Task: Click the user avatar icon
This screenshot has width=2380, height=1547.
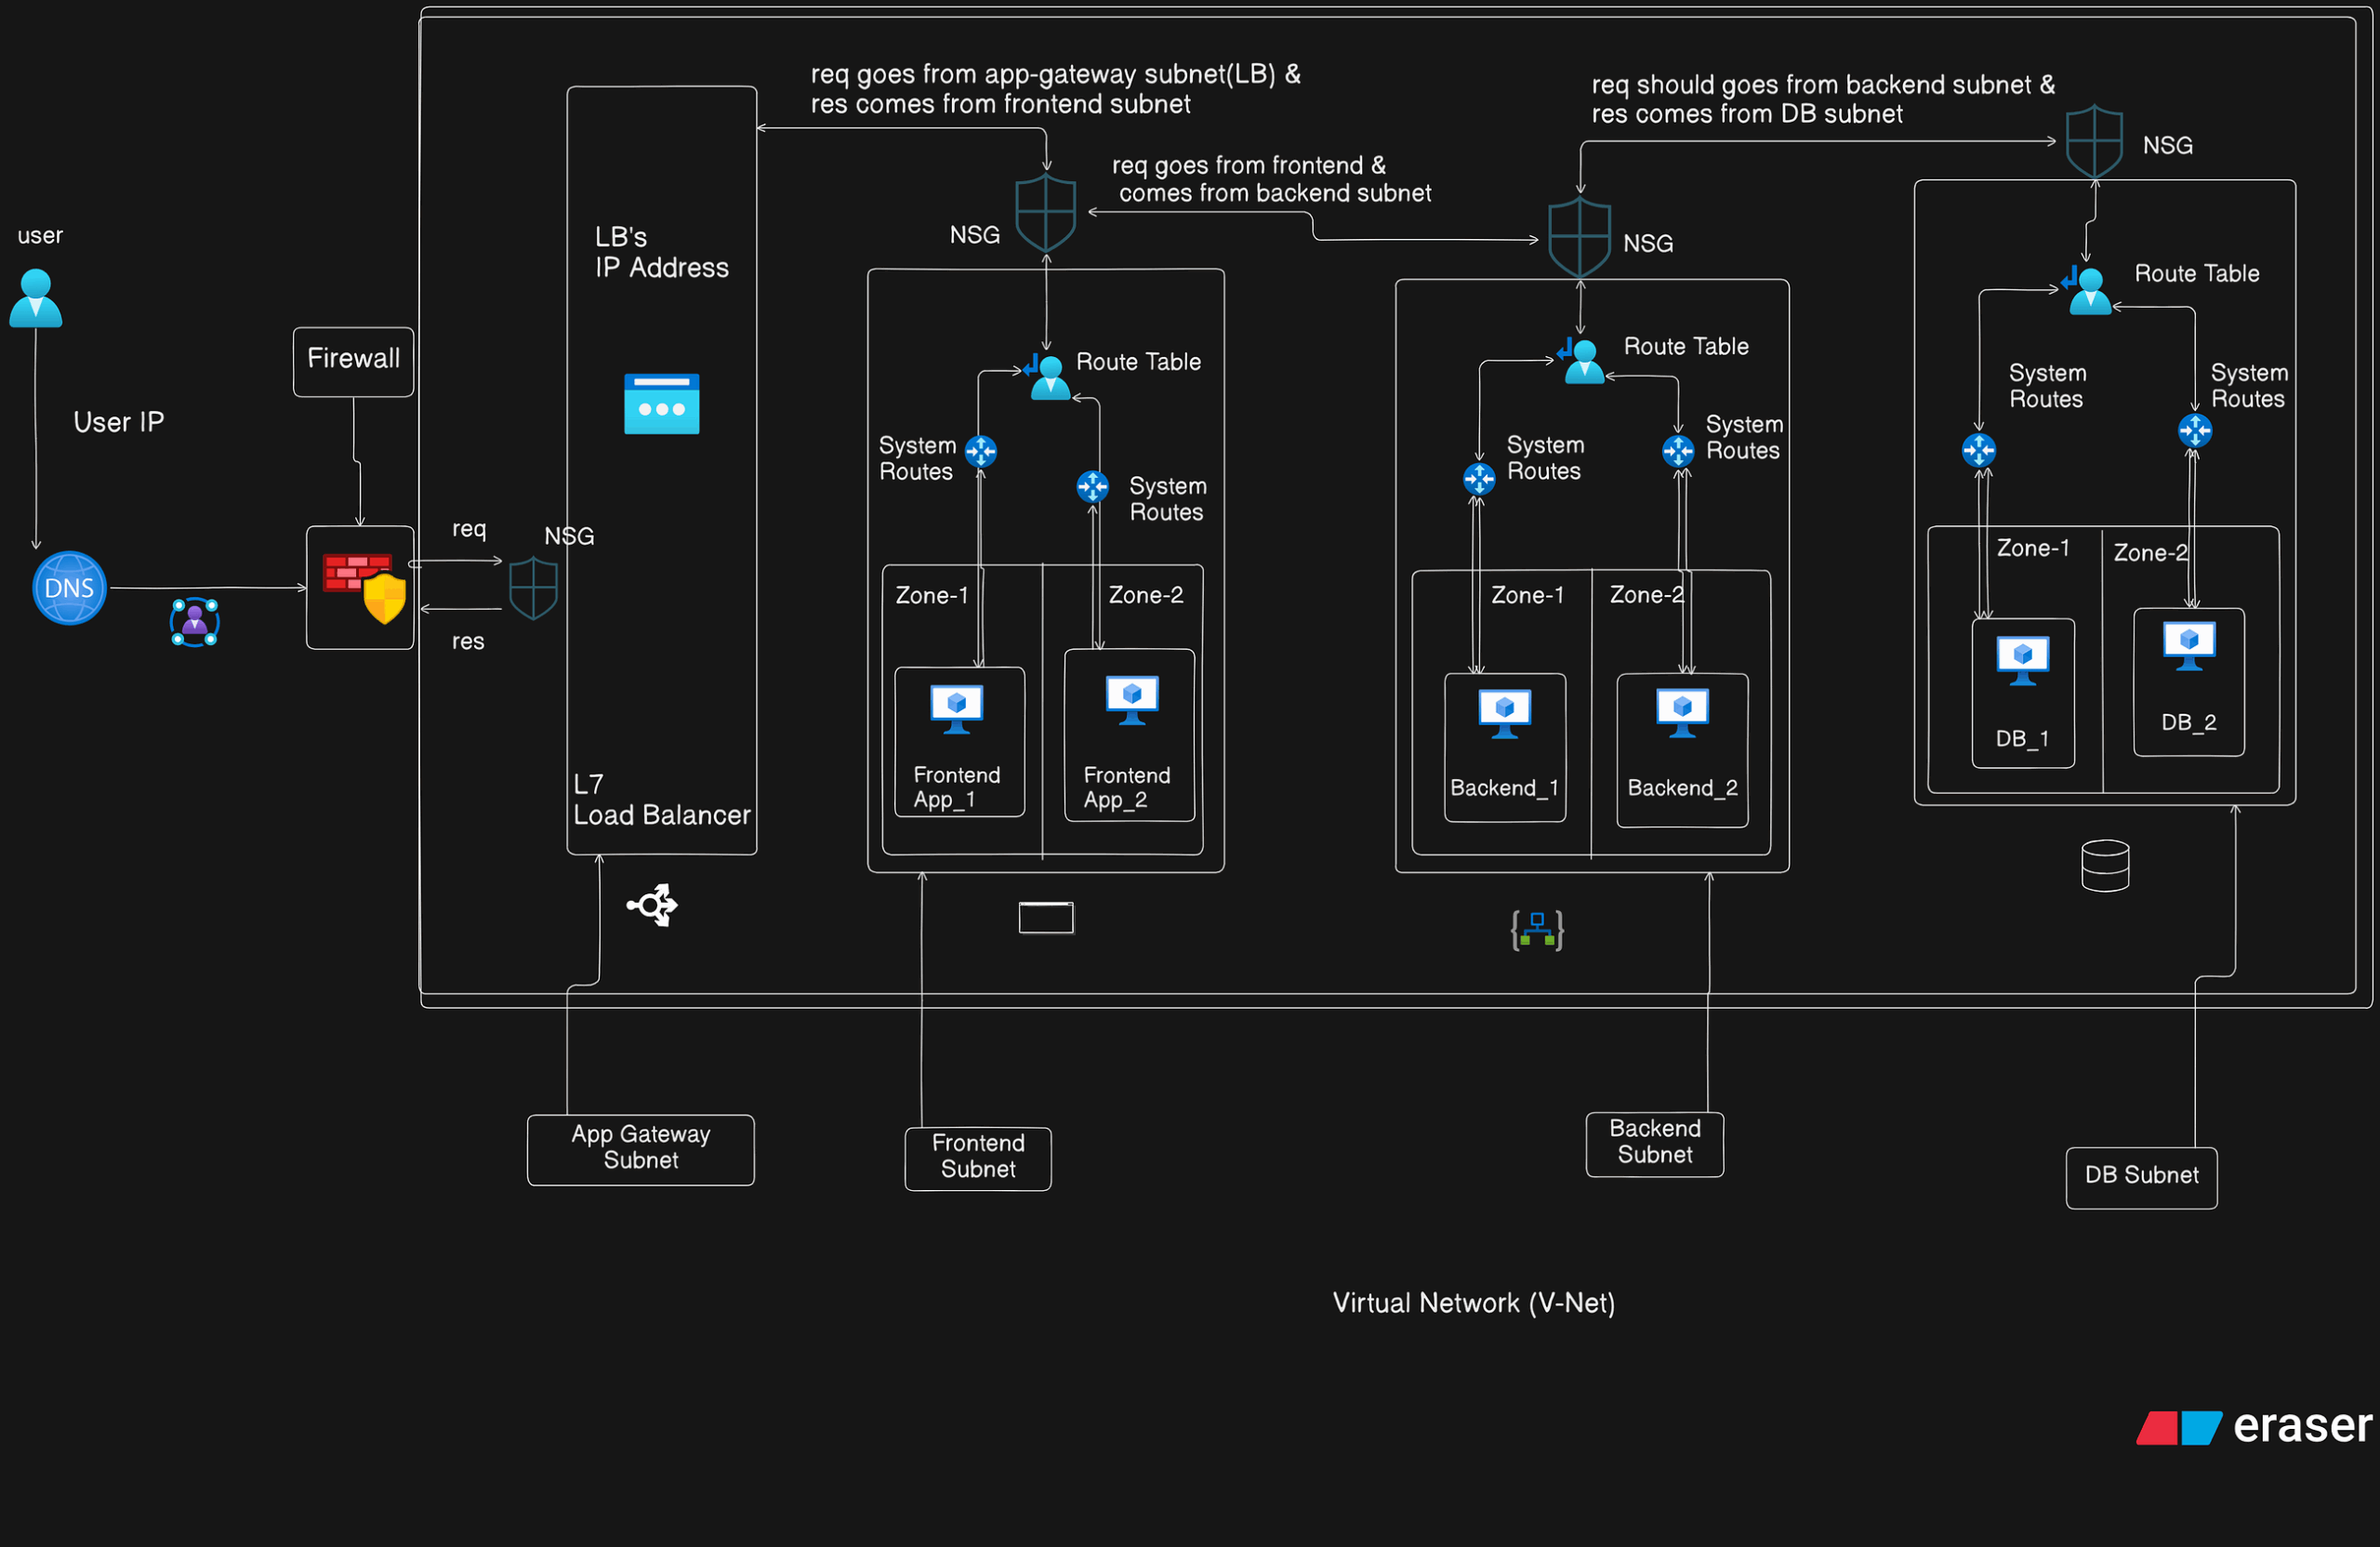Action: (x=36, y=298)
